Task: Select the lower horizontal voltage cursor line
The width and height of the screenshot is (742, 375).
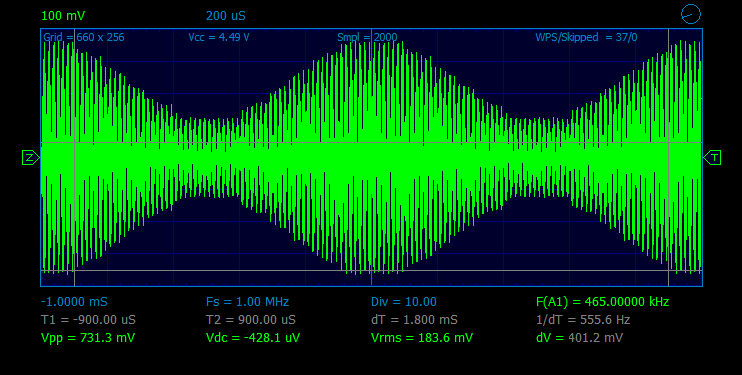Action: pyautogui.click(x=371, y=271)
